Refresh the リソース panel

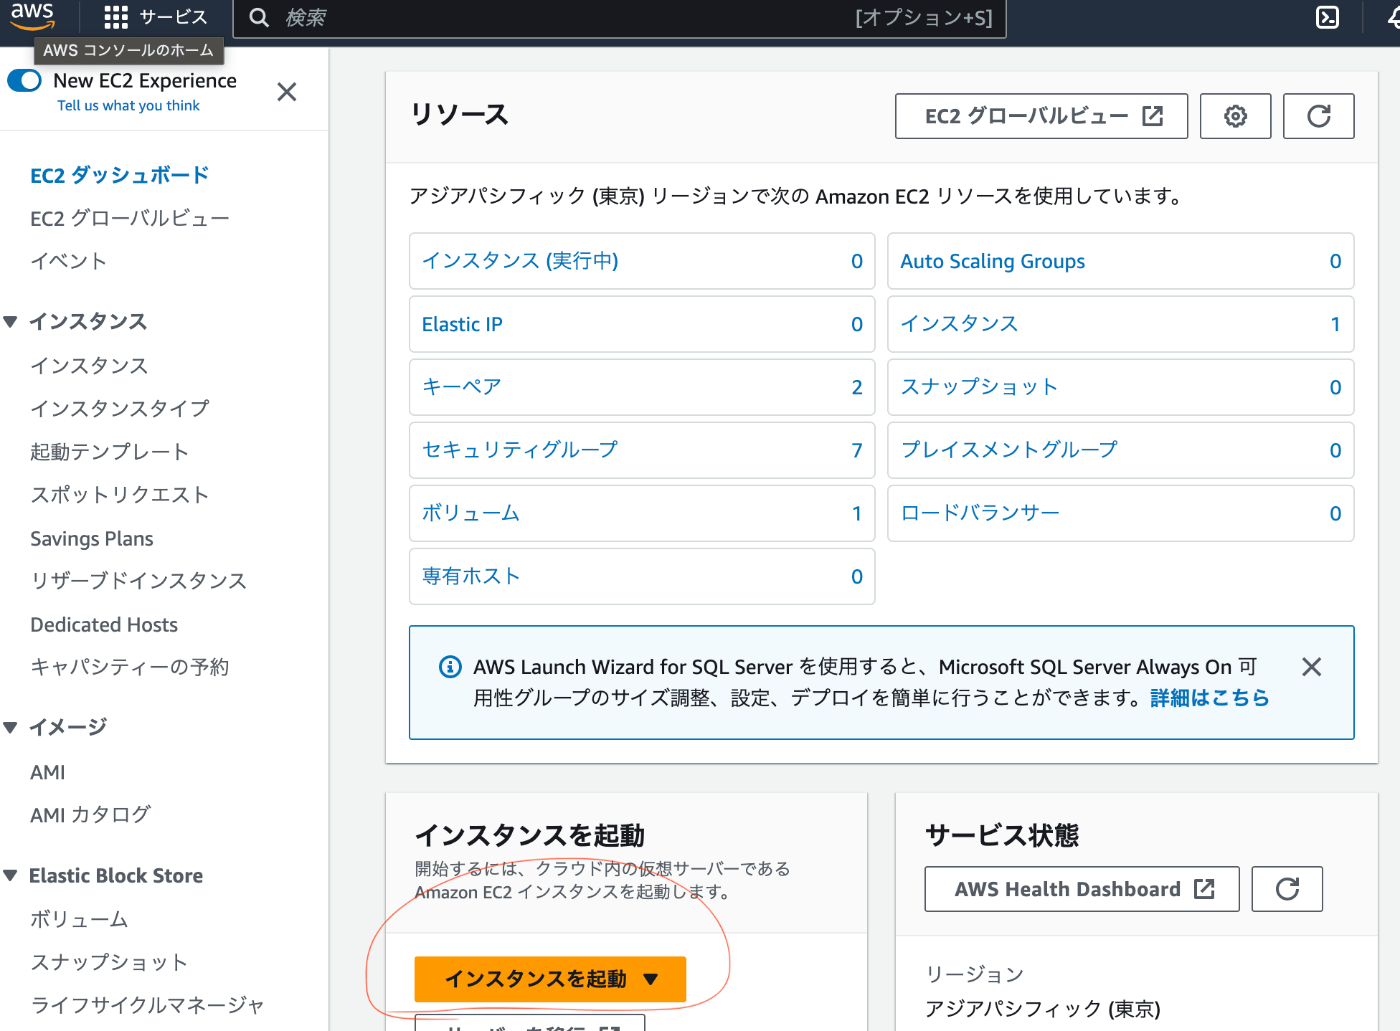[1319, 116]
